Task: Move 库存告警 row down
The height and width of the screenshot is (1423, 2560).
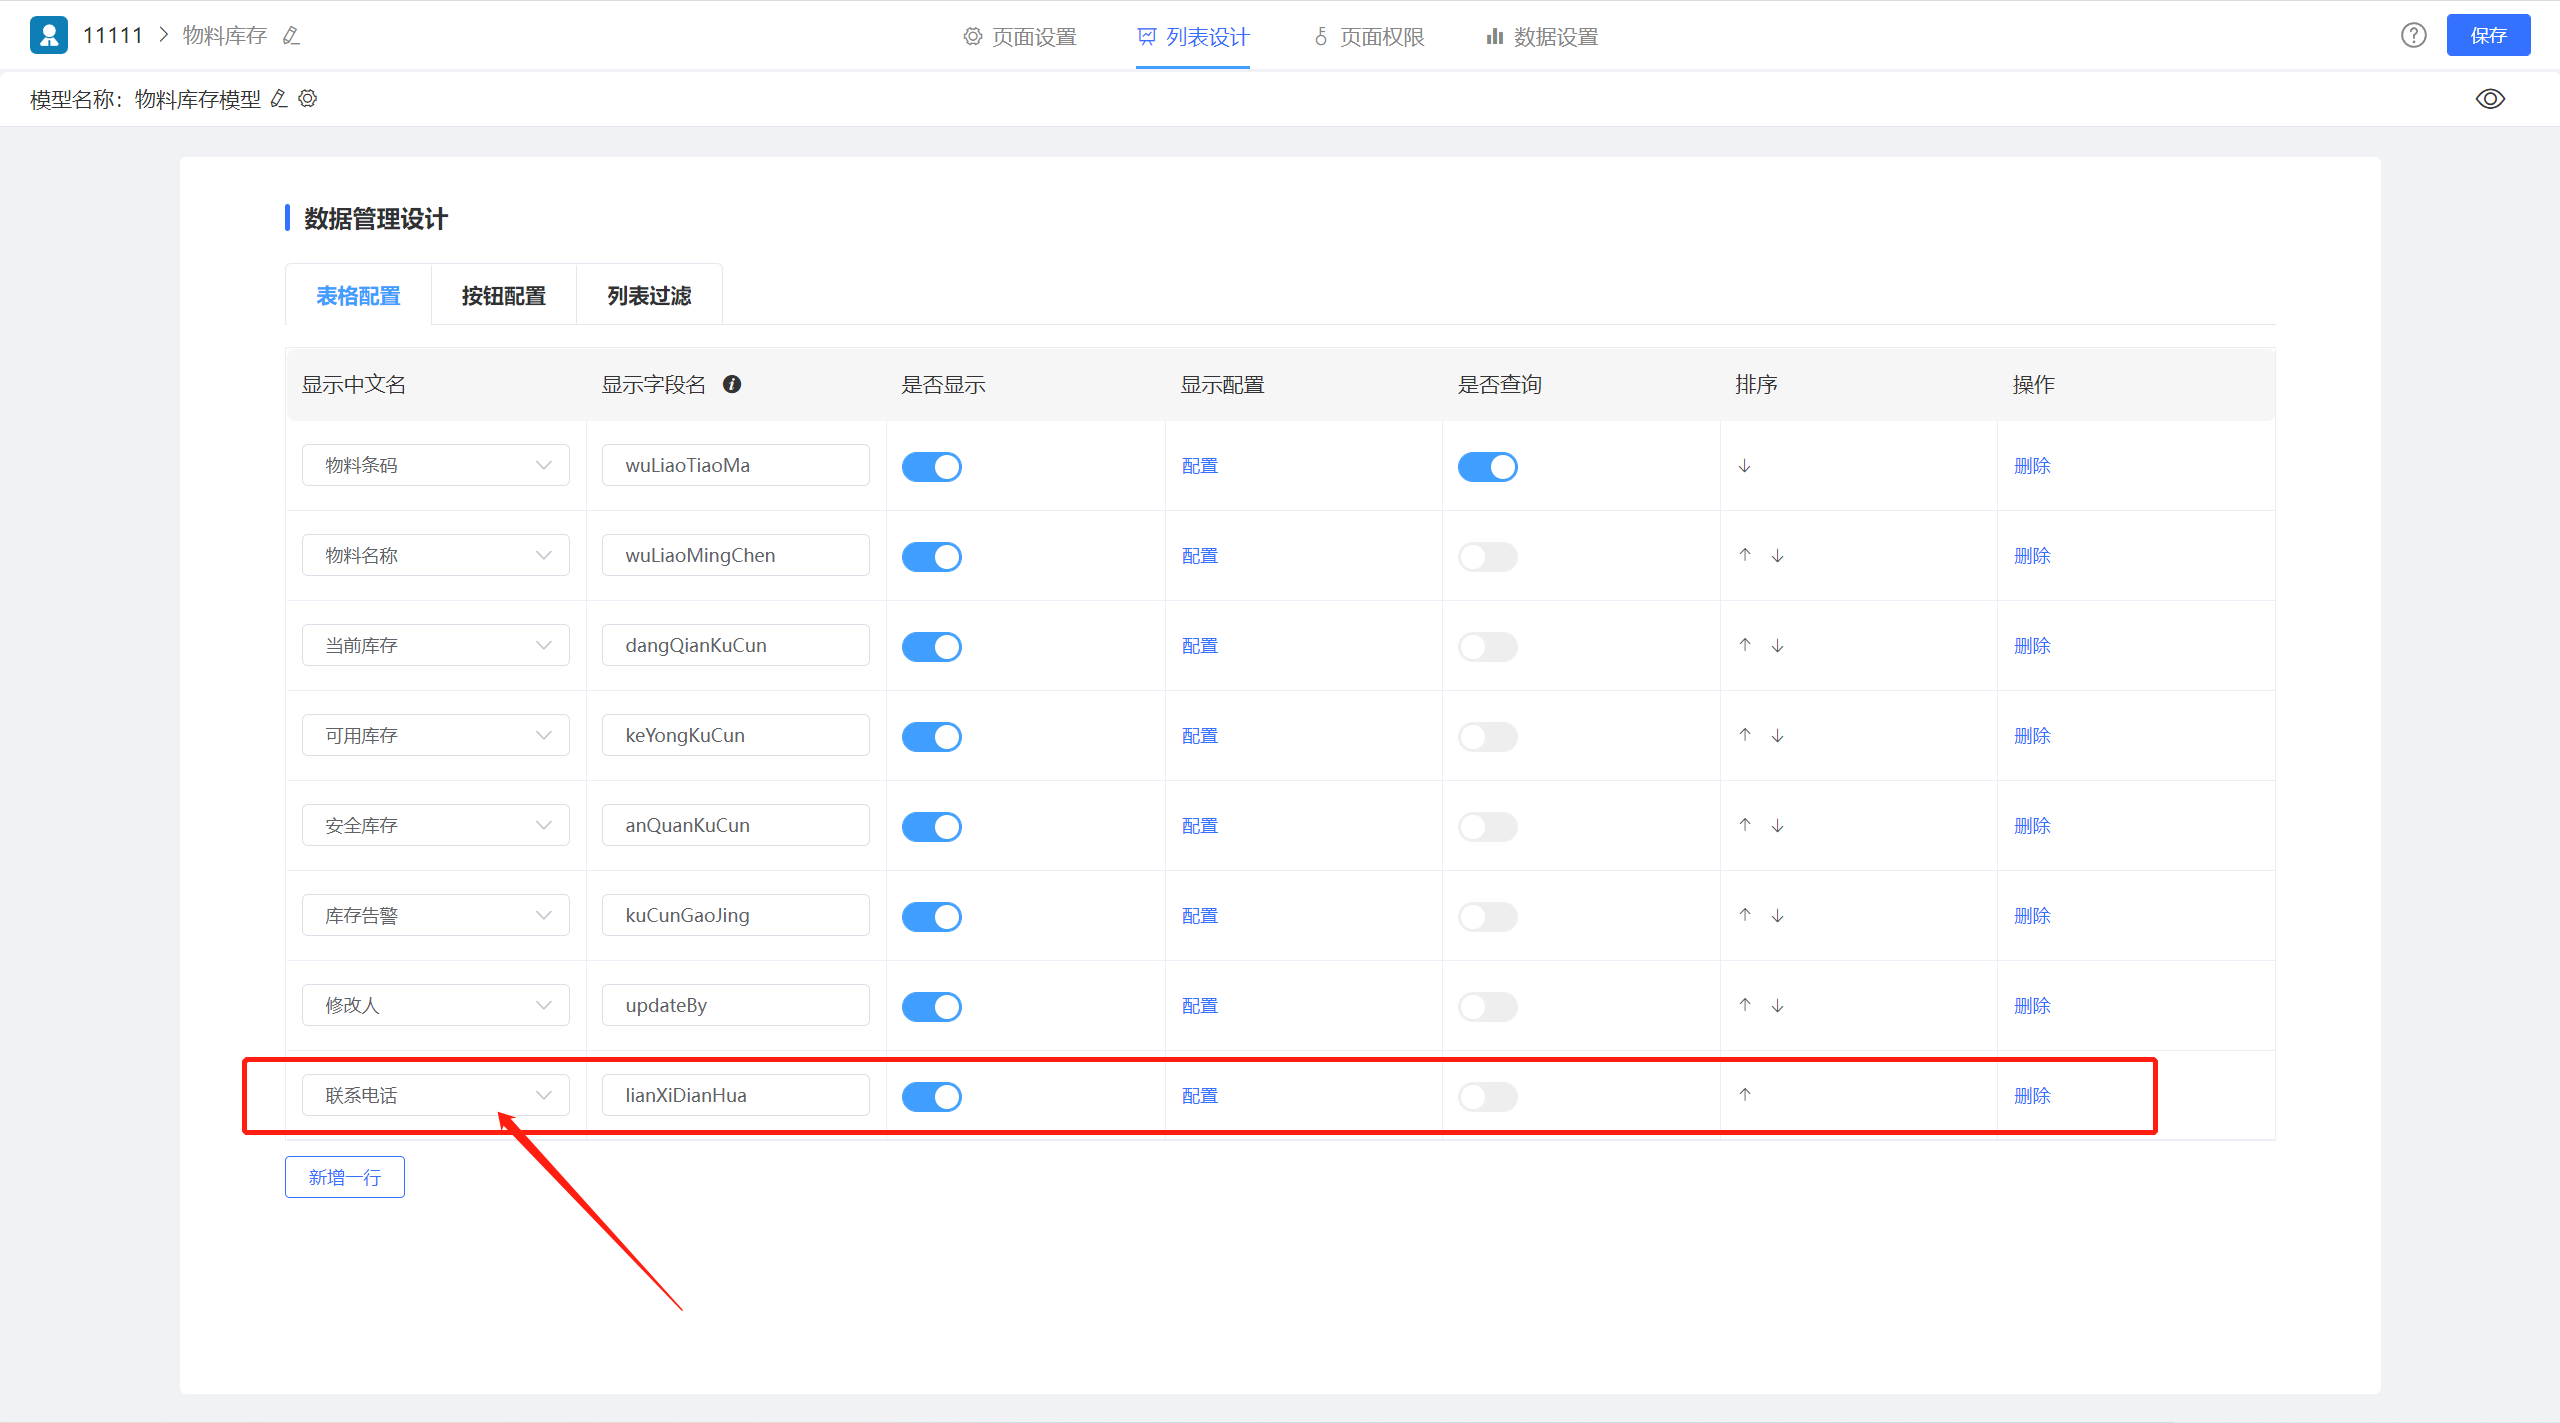Action: point(1777,916)
